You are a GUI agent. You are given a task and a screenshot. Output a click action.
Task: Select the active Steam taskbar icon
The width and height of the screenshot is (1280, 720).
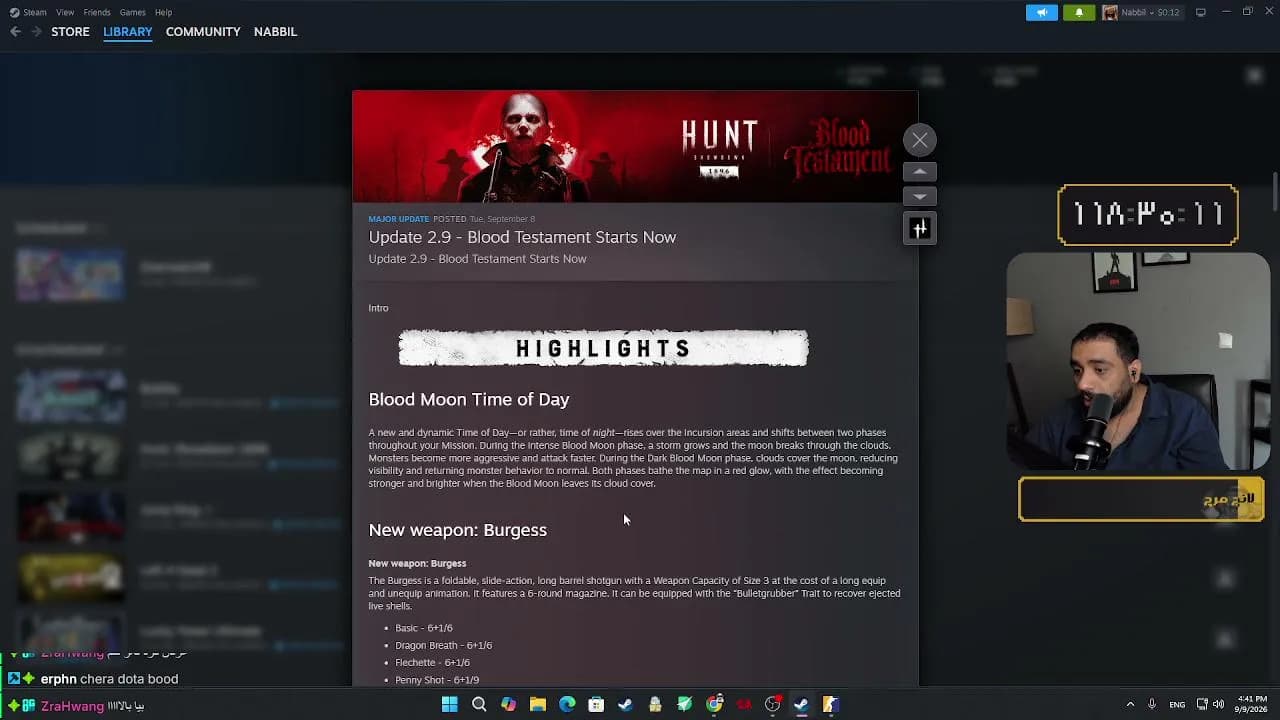coord(801,704)
